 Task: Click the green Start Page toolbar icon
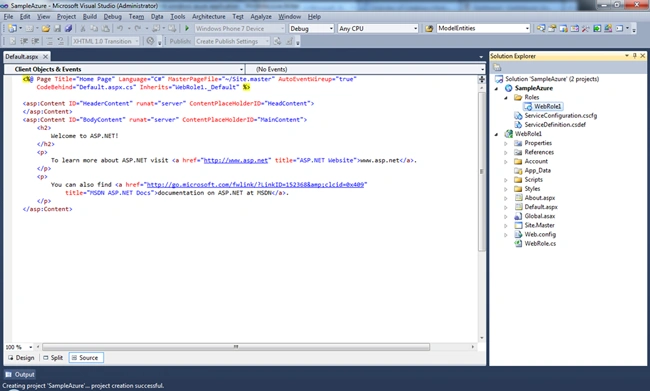pos(597,29)
